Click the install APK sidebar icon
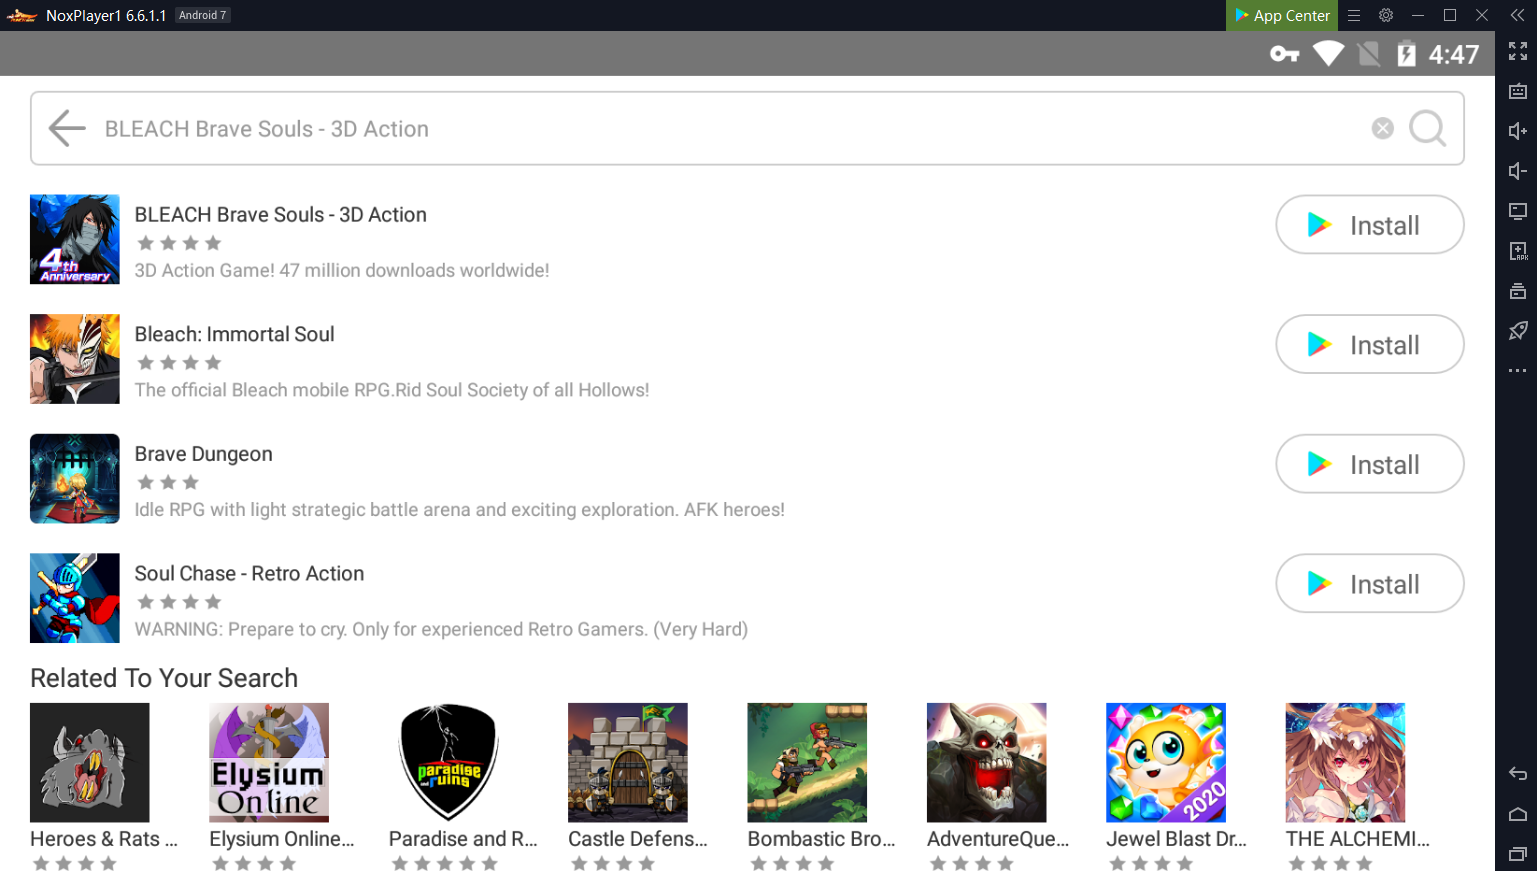1537x871 pixels. [x=1517, y=251]
